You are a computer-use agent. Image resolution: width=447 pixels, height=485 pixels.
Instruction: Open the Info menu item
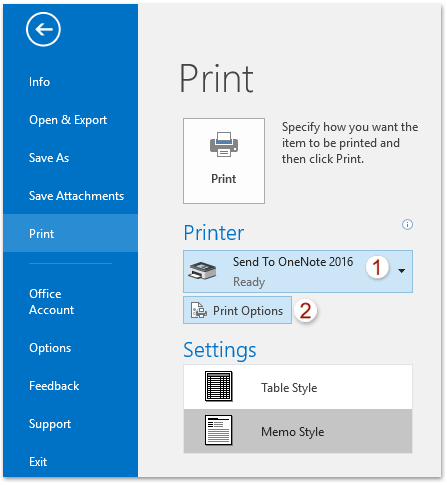[x=39, y=82]
